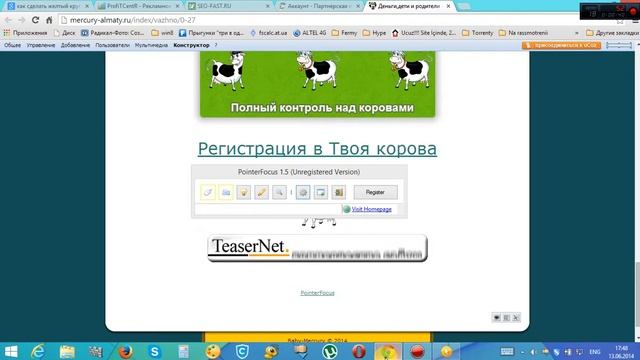Select the PointerFocus on-screen pen tool
The width and height of the screenshot is (640, 360).
[262, 192]
